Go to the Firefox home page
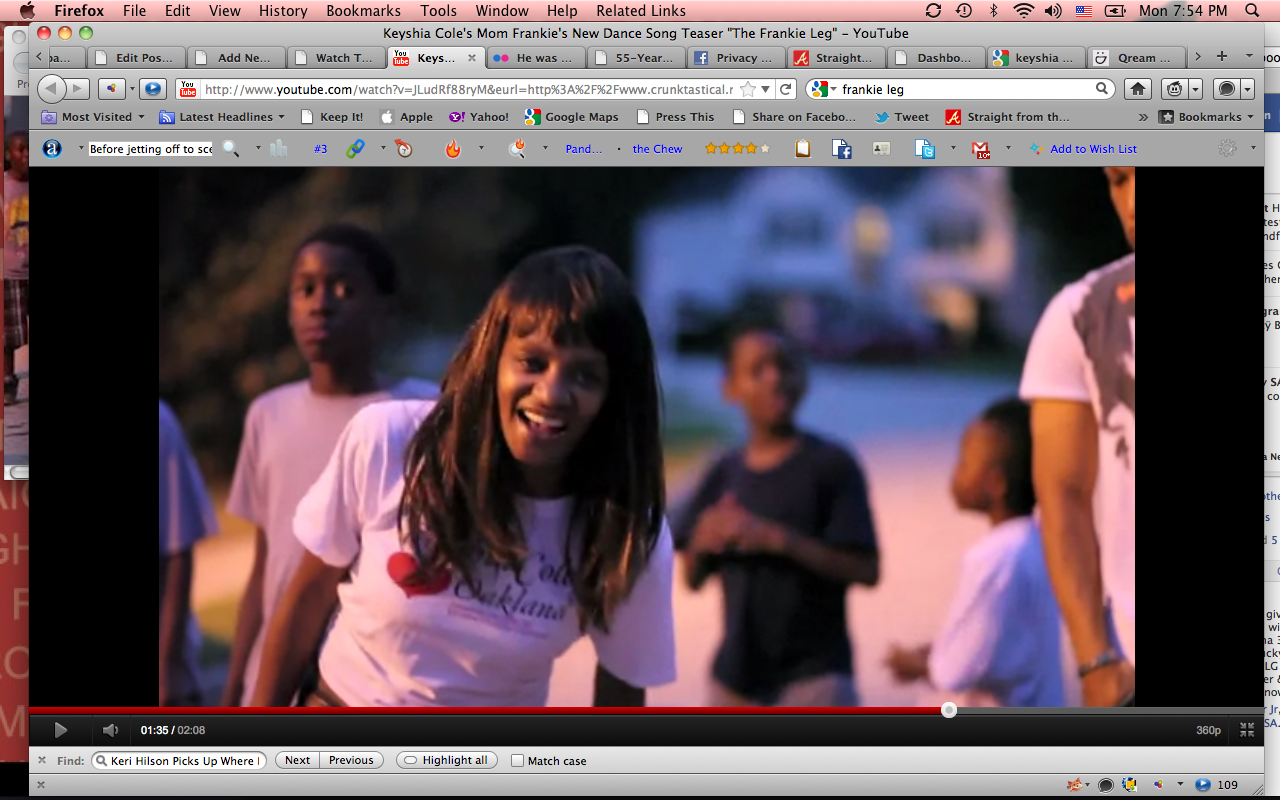Viewport: 1280px width, 800px height. pyautogui.click(x=1137, y=89)
